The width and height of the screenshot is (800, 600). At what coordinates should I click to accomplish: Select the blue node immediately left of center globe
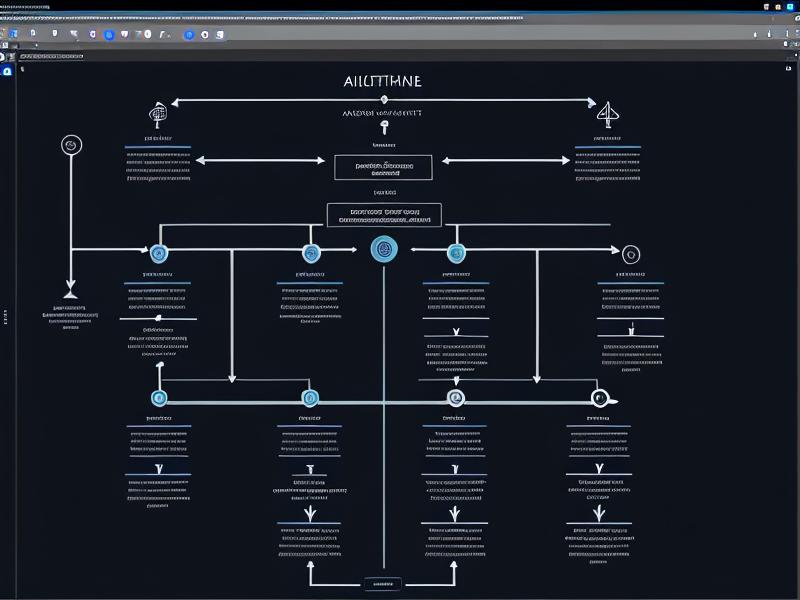pos(310,254)
